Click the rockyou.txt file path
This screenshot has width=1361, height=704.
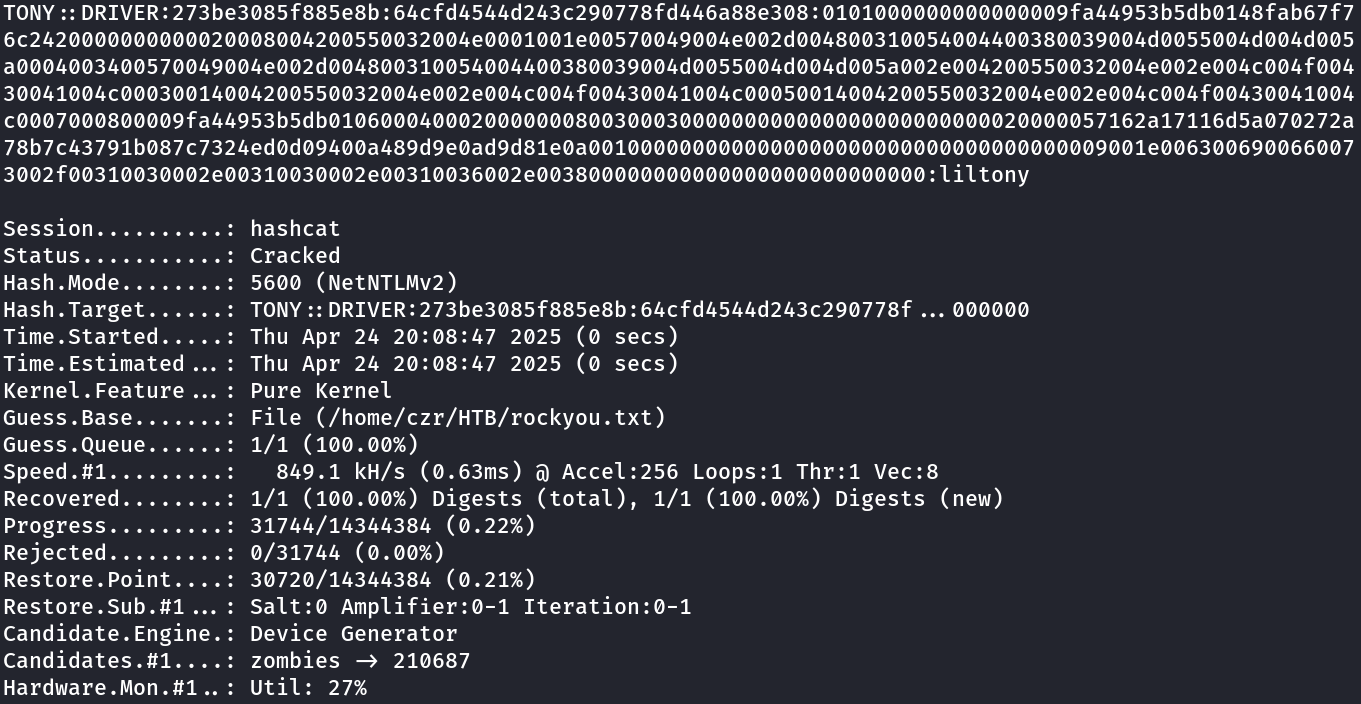(x=457, y=418)
